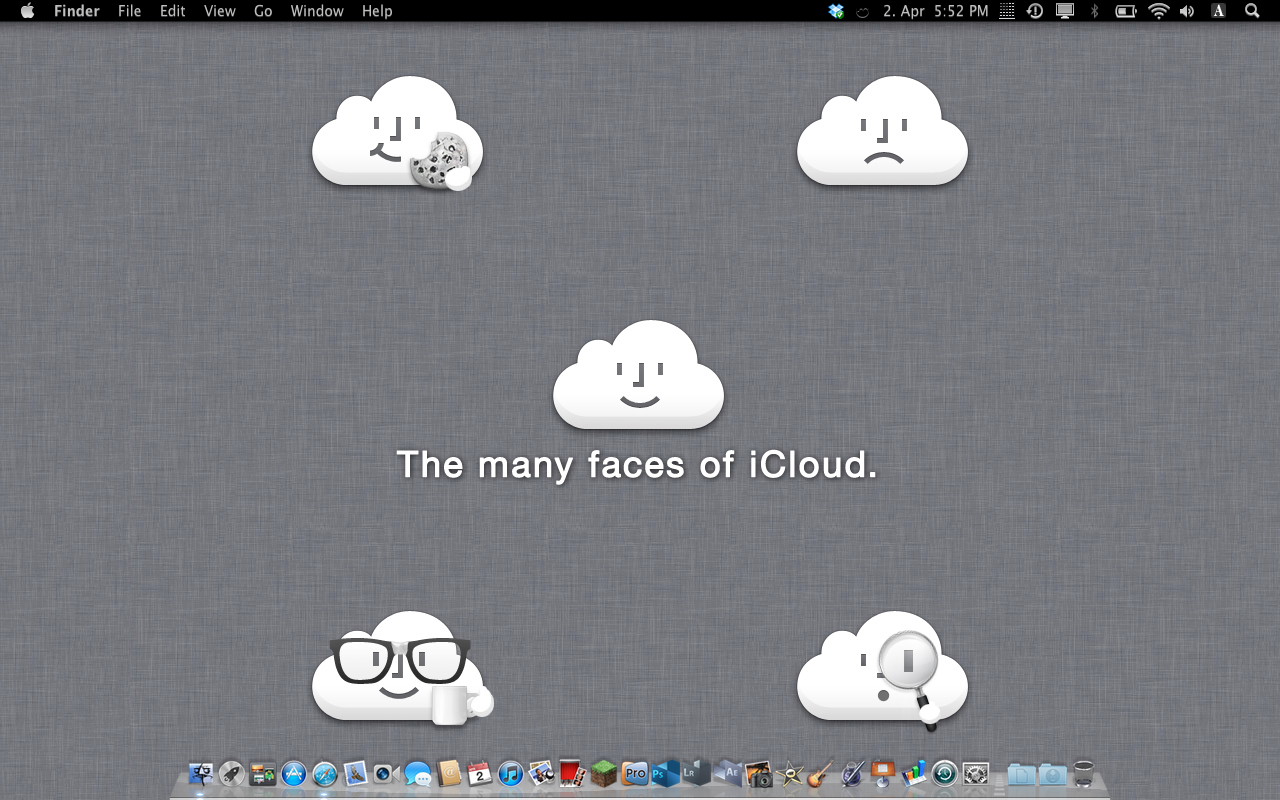Launch GarageBand guitar icon in Dock

(x=820, y=773)
